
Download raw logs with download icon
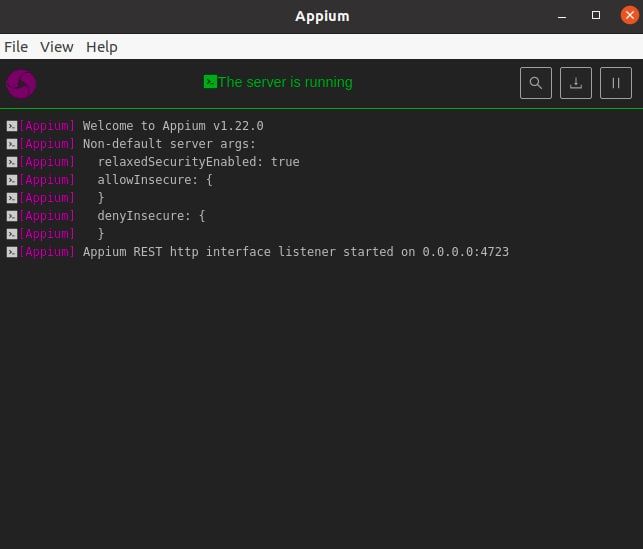576,83
